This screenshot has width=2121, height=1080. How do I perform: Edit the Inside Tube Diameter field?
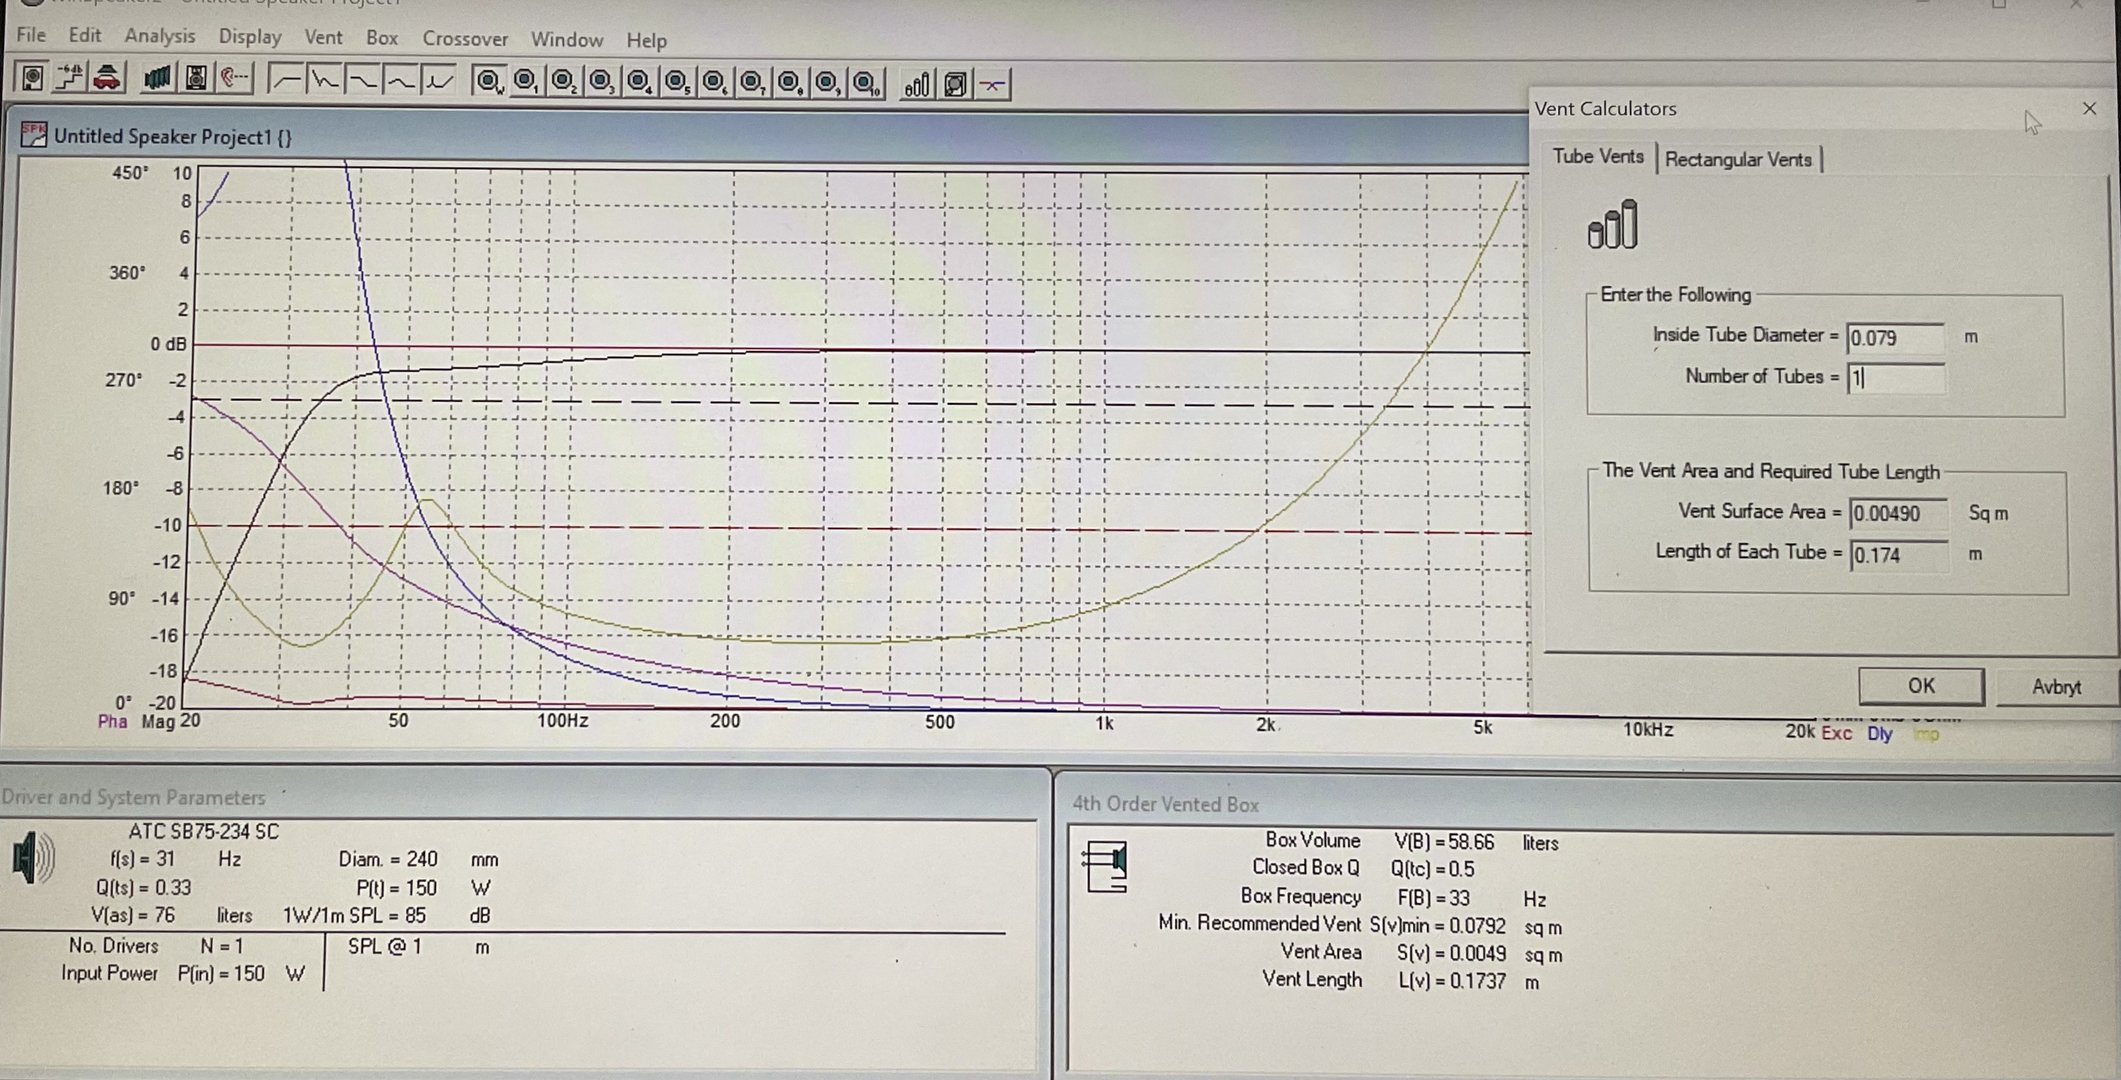point(1895,338)
